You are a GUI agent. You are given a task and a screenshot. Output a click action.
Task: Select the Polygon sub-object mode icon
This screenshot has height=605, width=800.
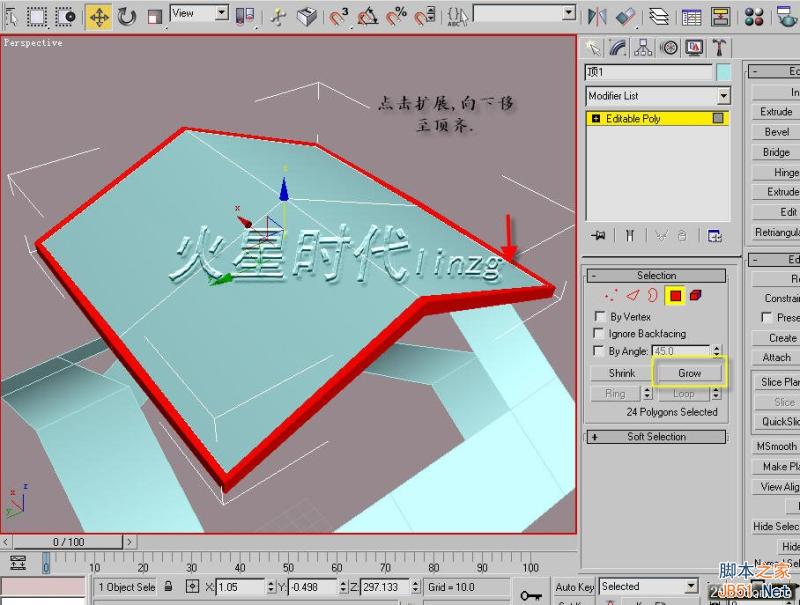click(675, 294)
